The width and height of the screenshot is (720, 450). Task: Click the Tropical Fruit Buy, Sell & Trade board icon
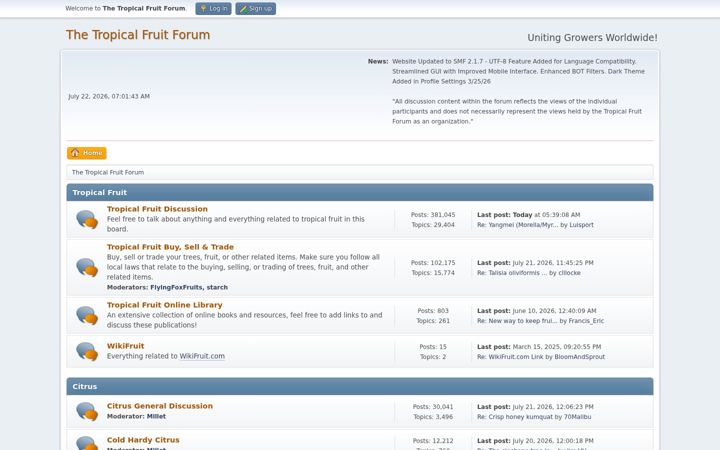87,267
